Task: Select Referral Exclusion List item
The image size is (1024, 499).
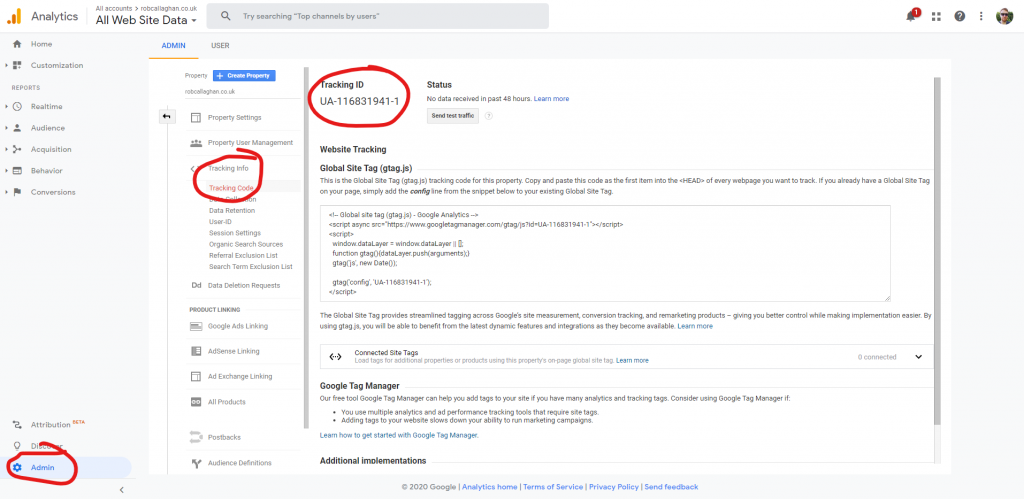Action: pyautogui.click(x=243, y=255)
